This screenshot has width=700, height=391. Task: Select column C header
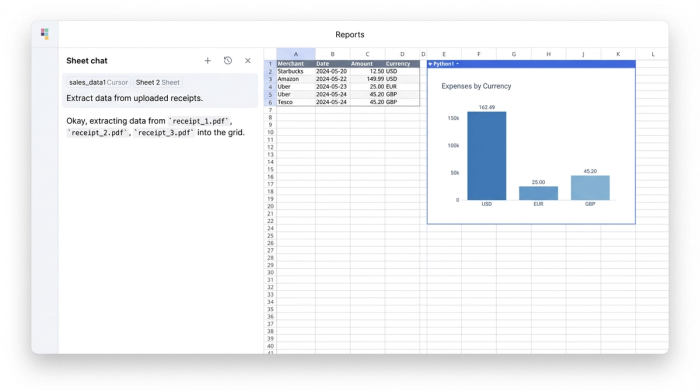pyautogui.click(x=367, y=54)
